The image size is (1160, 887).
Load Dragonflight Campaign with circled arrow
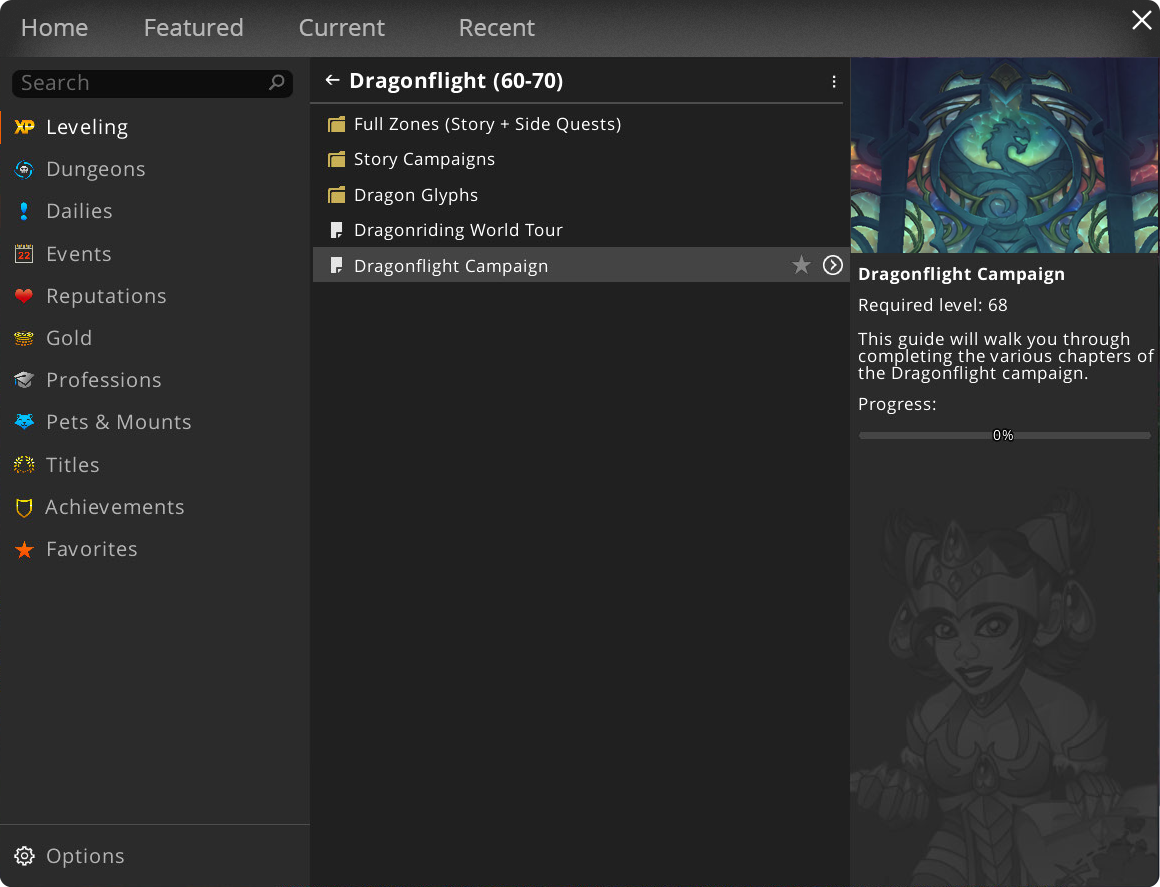coord(833,265)
